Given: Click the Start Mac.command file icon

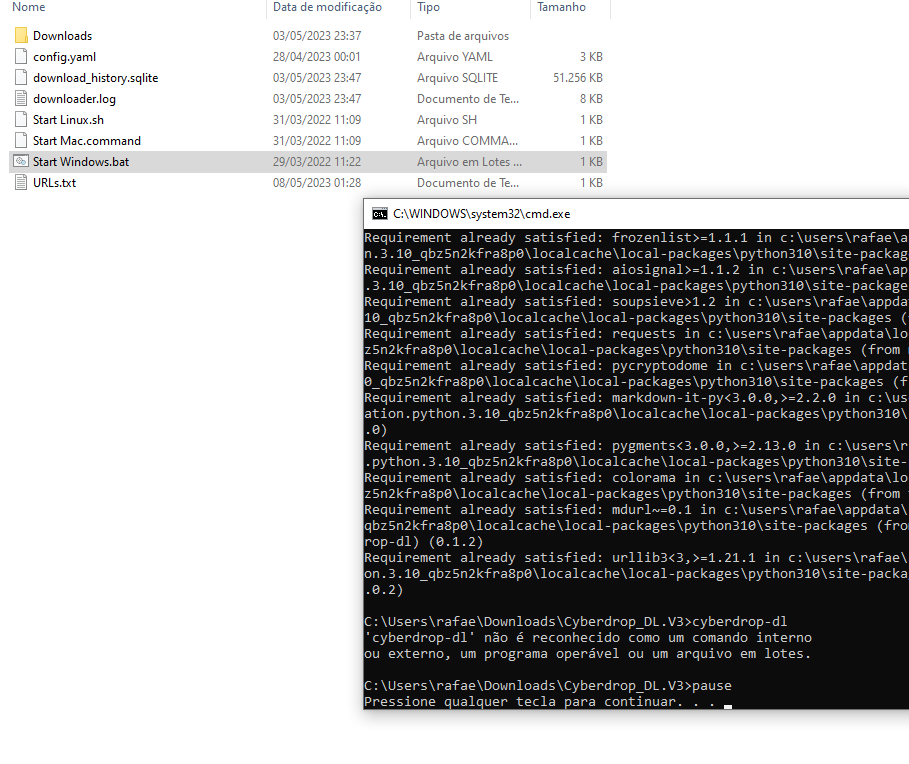Looking at the screenshot, I should (x=21, y=140).
